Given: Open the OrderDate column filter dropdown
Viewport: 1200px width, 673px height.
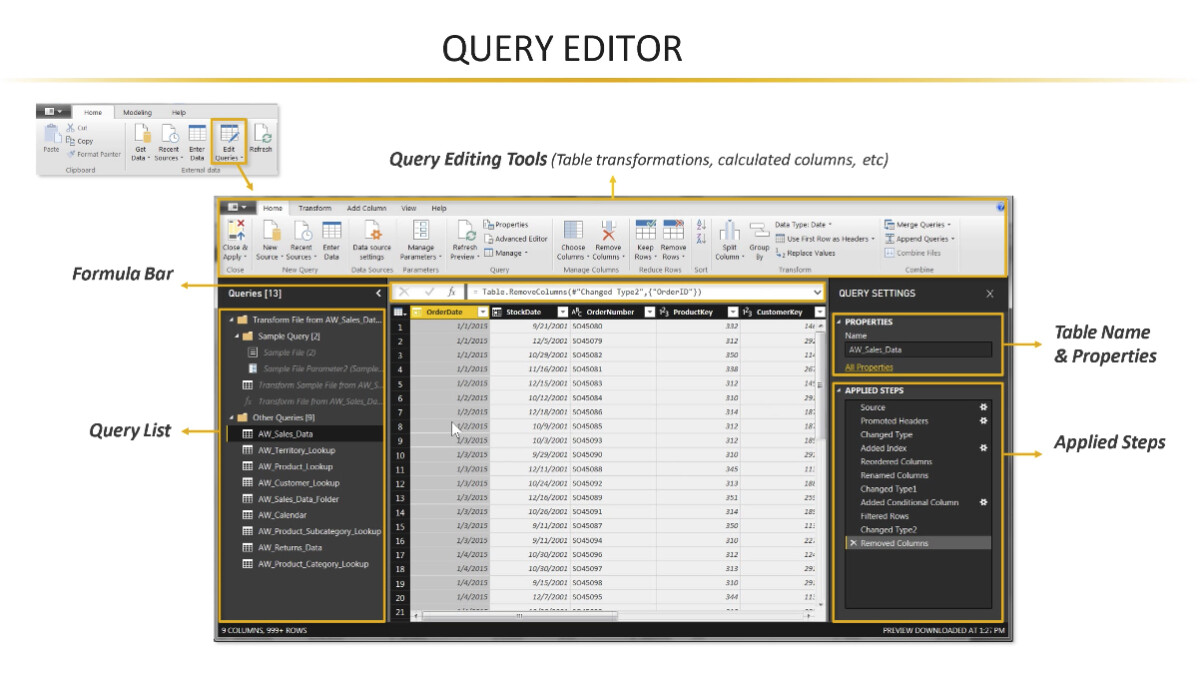Looking at the screenshot, I should (481, 312).
